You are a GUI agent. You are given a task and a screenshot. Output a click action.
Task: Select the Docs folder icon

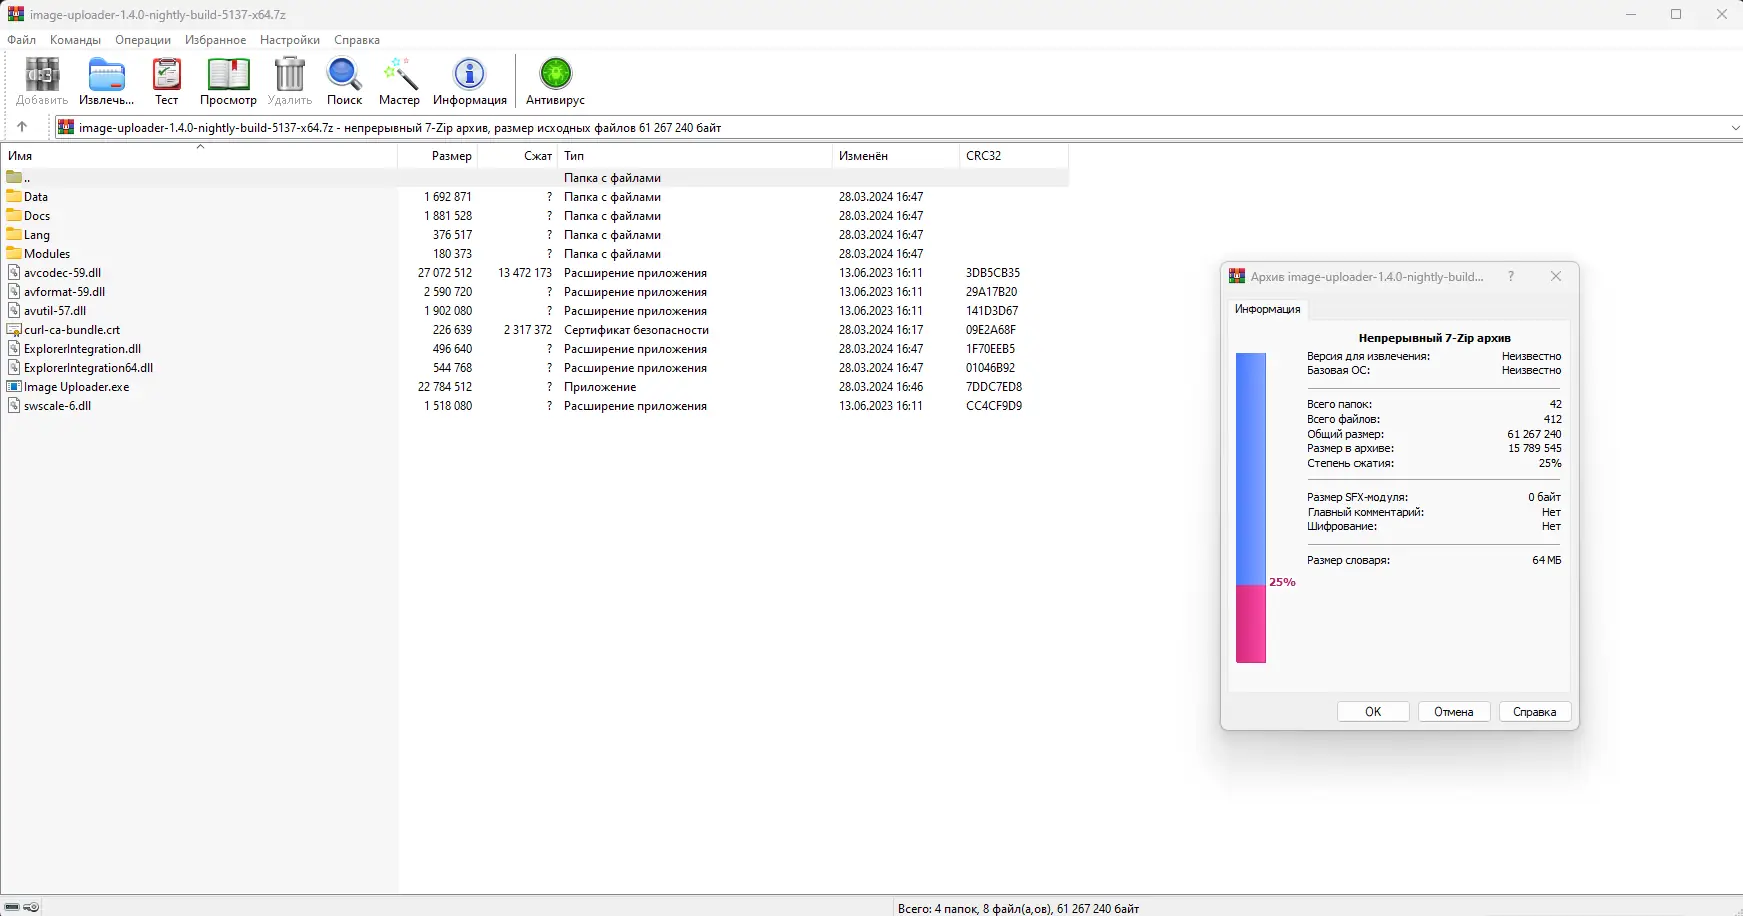click(14, 215)
